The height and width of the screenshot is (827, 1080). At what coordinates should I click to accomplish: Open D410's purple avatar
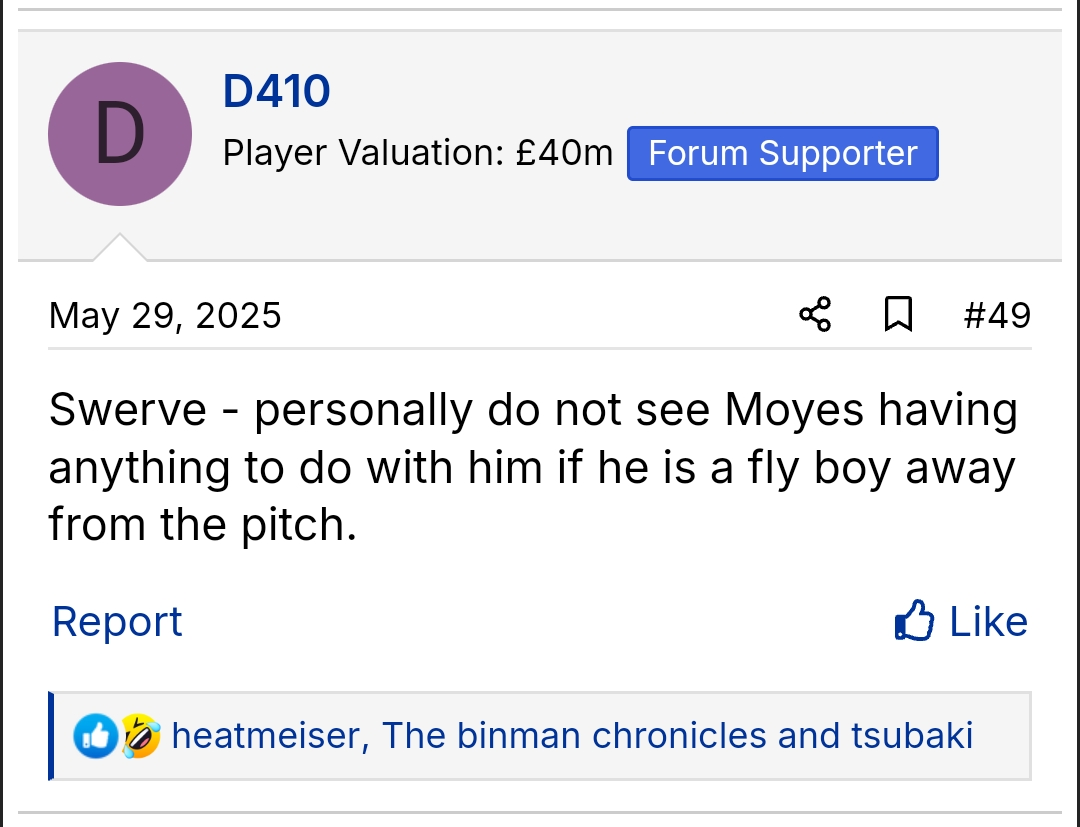tap(120, 134)
